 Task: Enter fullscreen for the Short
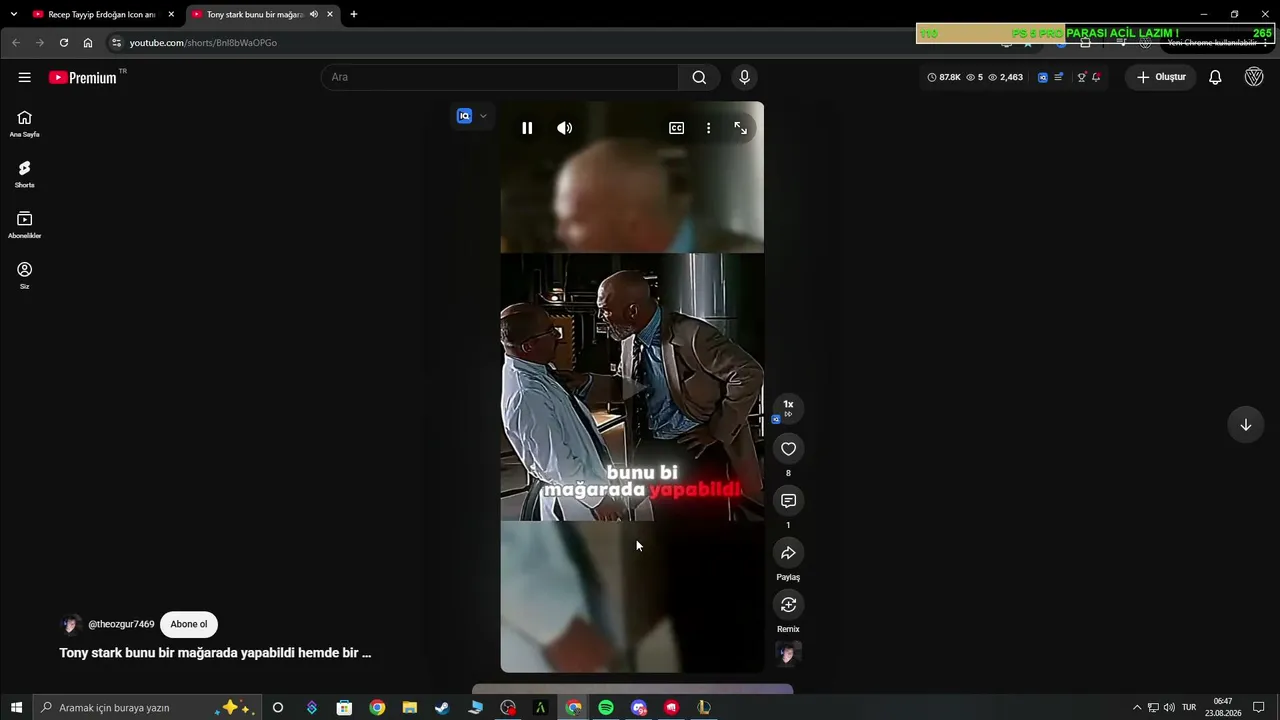tap(740, 128)
